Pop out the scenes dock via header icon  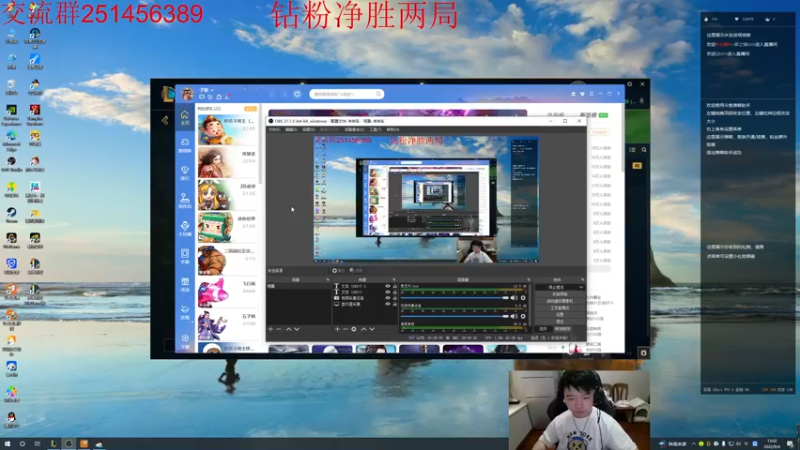(x=328, y=280)
